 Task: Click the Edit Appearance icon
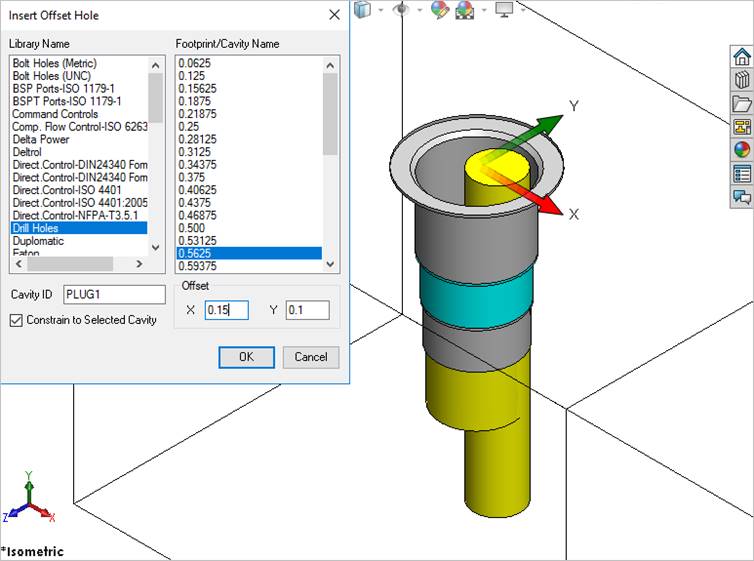click(439, 9)
